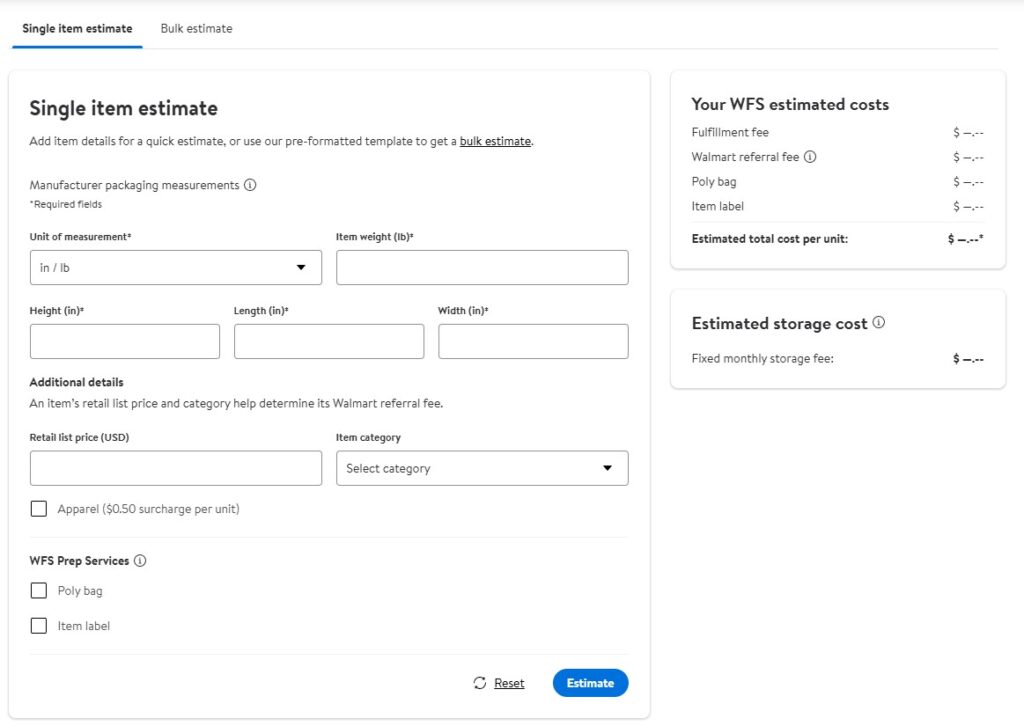Enable the Poly bag prep service
This screenshot has height=726, width=1024.
39,591
